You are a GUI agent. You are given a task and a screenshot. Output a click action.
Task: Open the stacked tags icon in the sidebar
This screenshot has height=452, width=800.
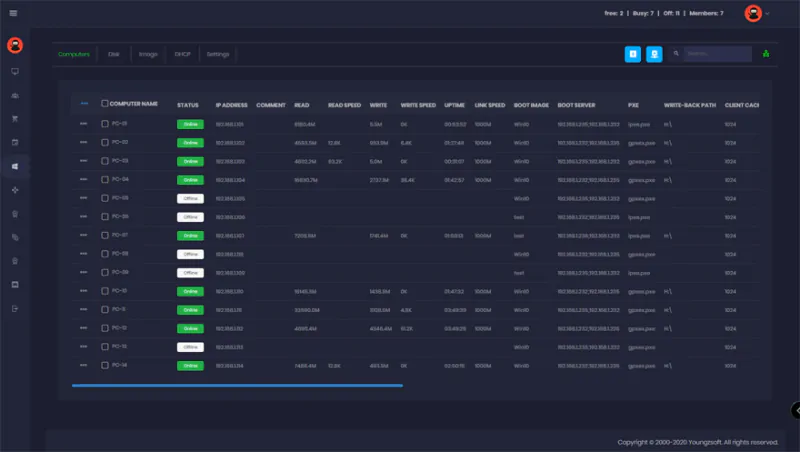(15, 237)
